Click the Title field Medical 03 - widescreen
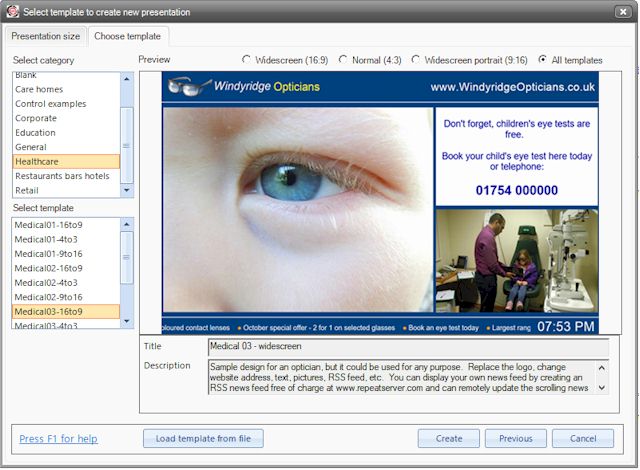Image resolution: width=640 pixels, height=470 pixels. pos(408,347)
